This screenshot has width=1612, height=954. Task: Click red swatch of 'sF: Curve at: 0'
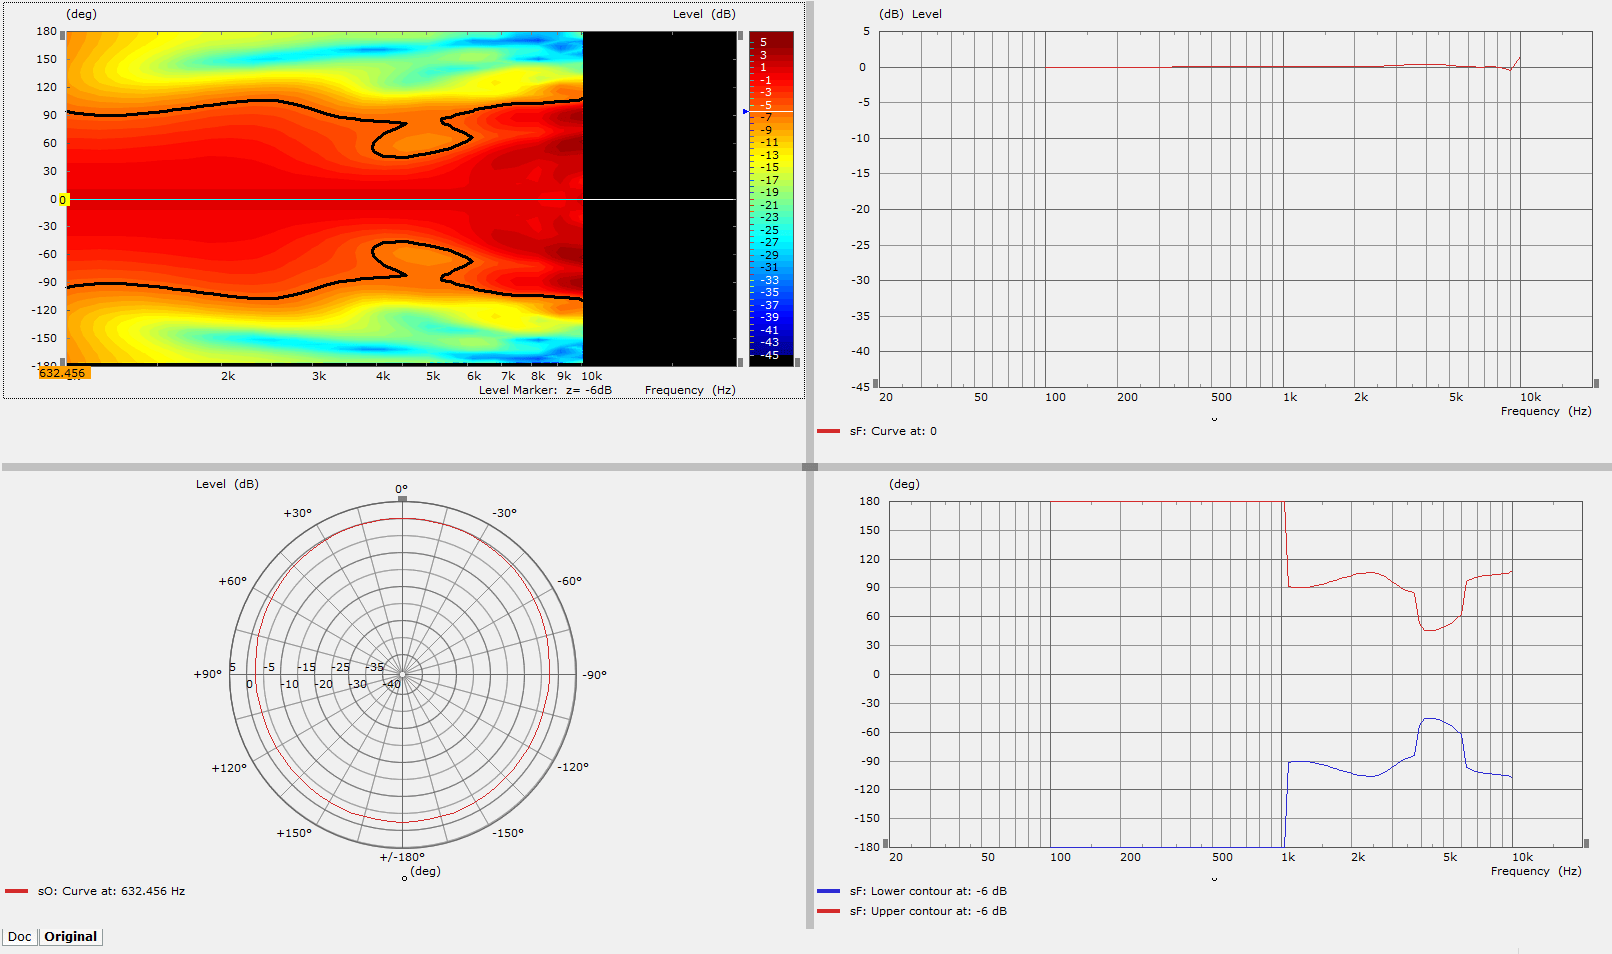point(828,431)
